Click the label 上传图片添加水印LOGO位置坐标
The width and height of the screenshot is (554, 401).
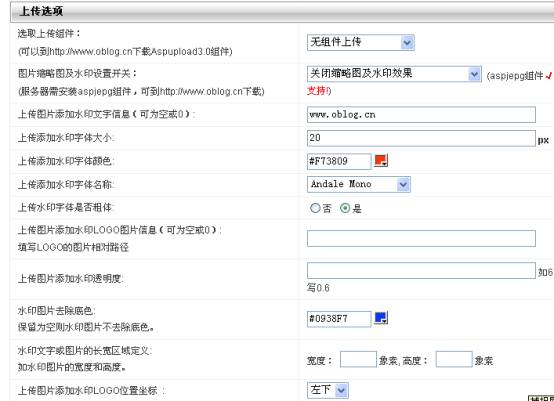91,391
